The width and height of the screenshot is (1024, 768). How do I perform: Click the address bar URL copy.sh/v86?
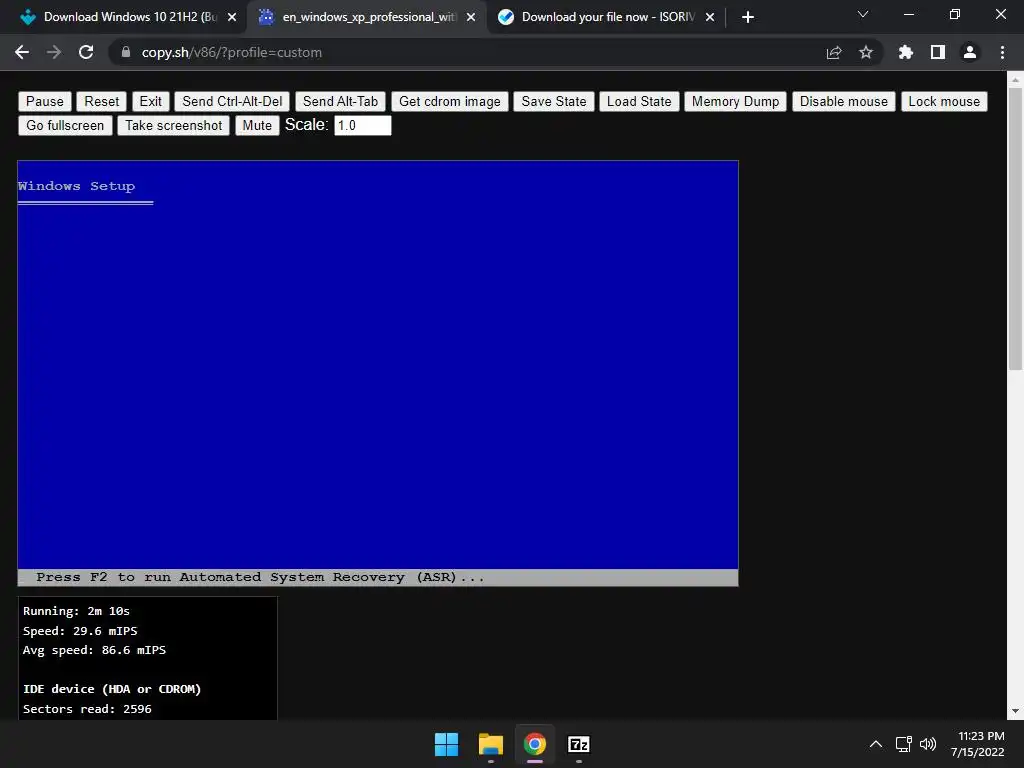232,52
